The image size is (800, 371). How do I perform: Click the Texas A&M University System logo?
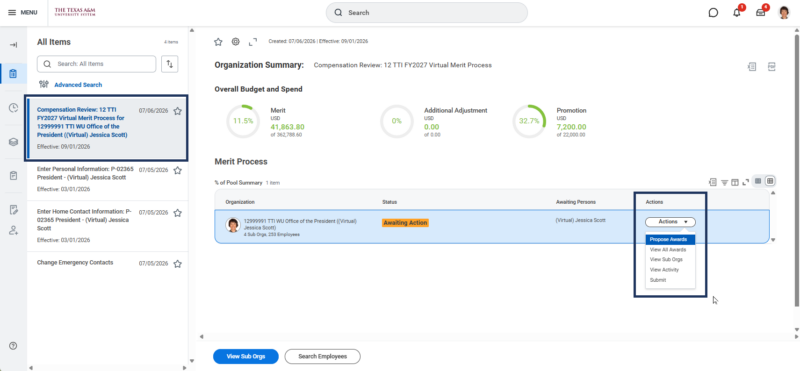point(75,12)
